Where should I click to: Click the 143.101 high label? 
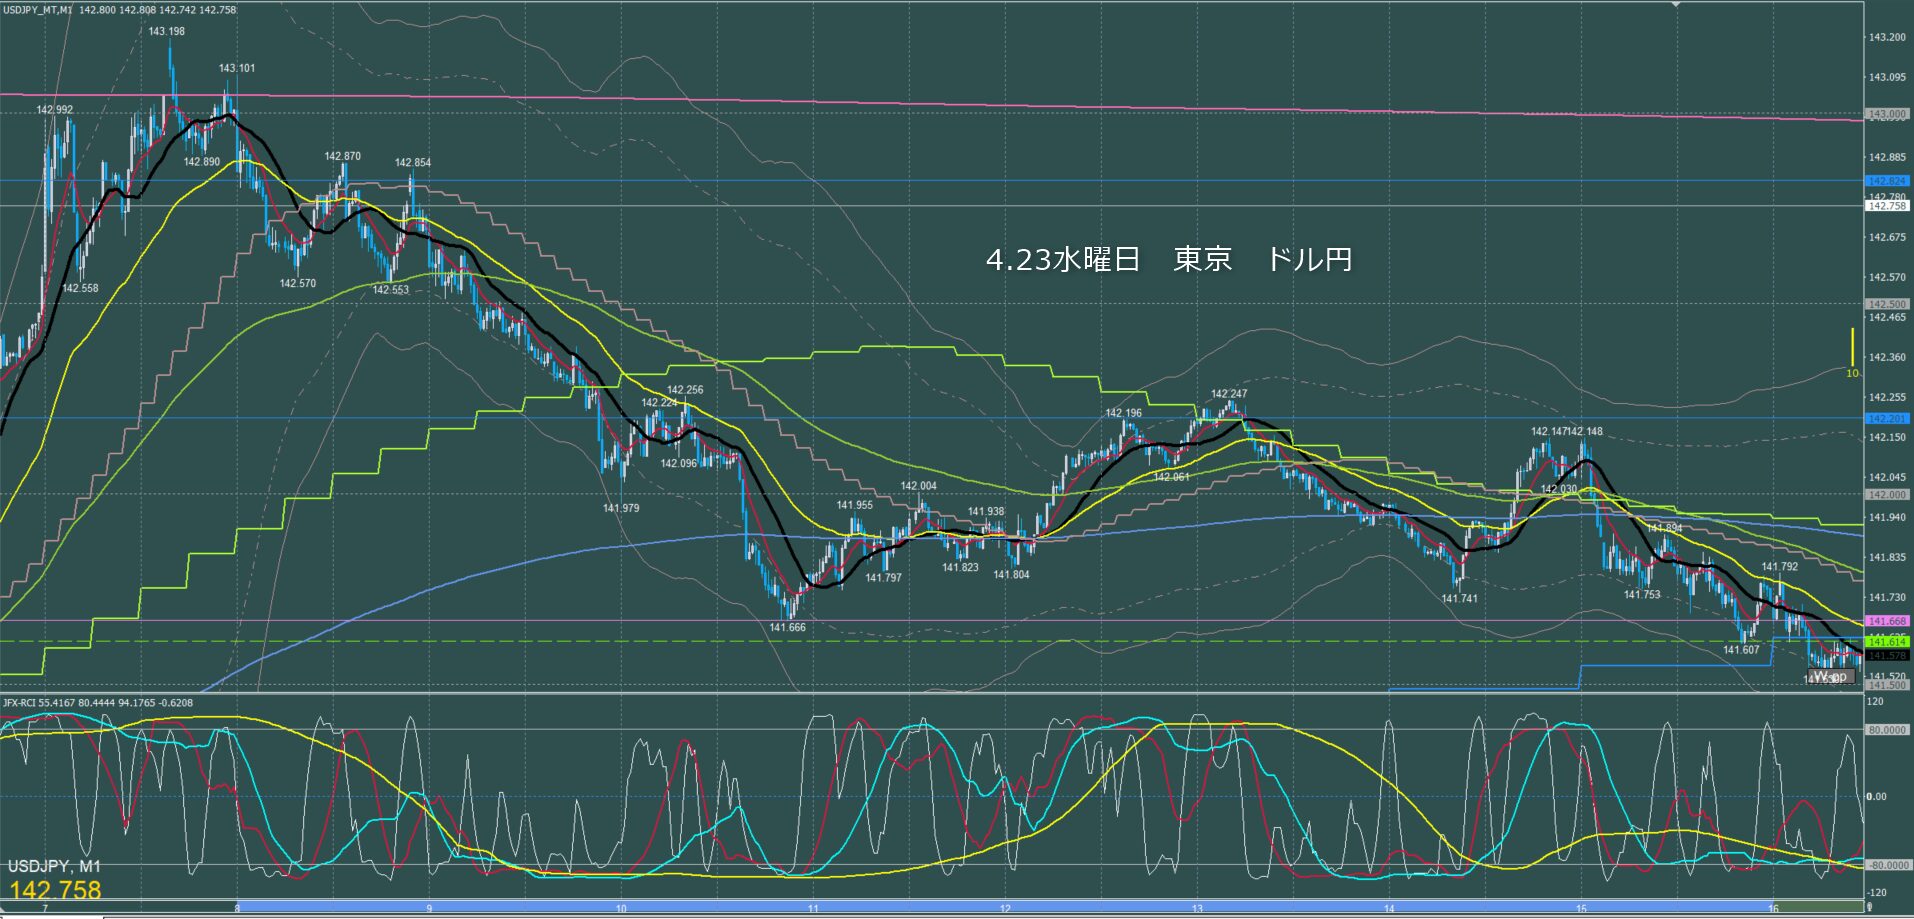237,69
